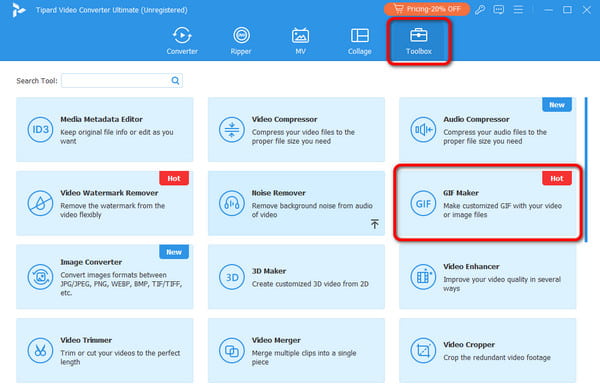This screenshot has width=600, height=387.
Task: Open Video Cropper title text
Action: [469, 345]
